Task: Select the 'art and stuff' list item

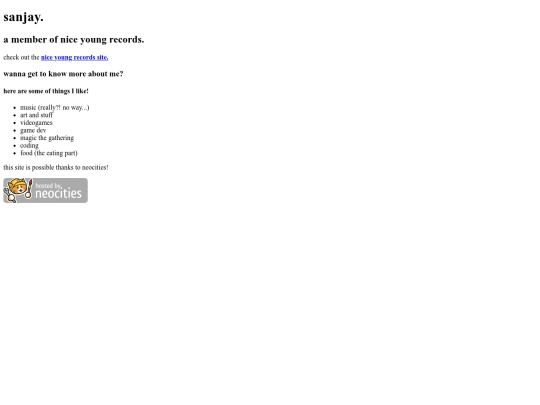Action: (x=37, y=115)
